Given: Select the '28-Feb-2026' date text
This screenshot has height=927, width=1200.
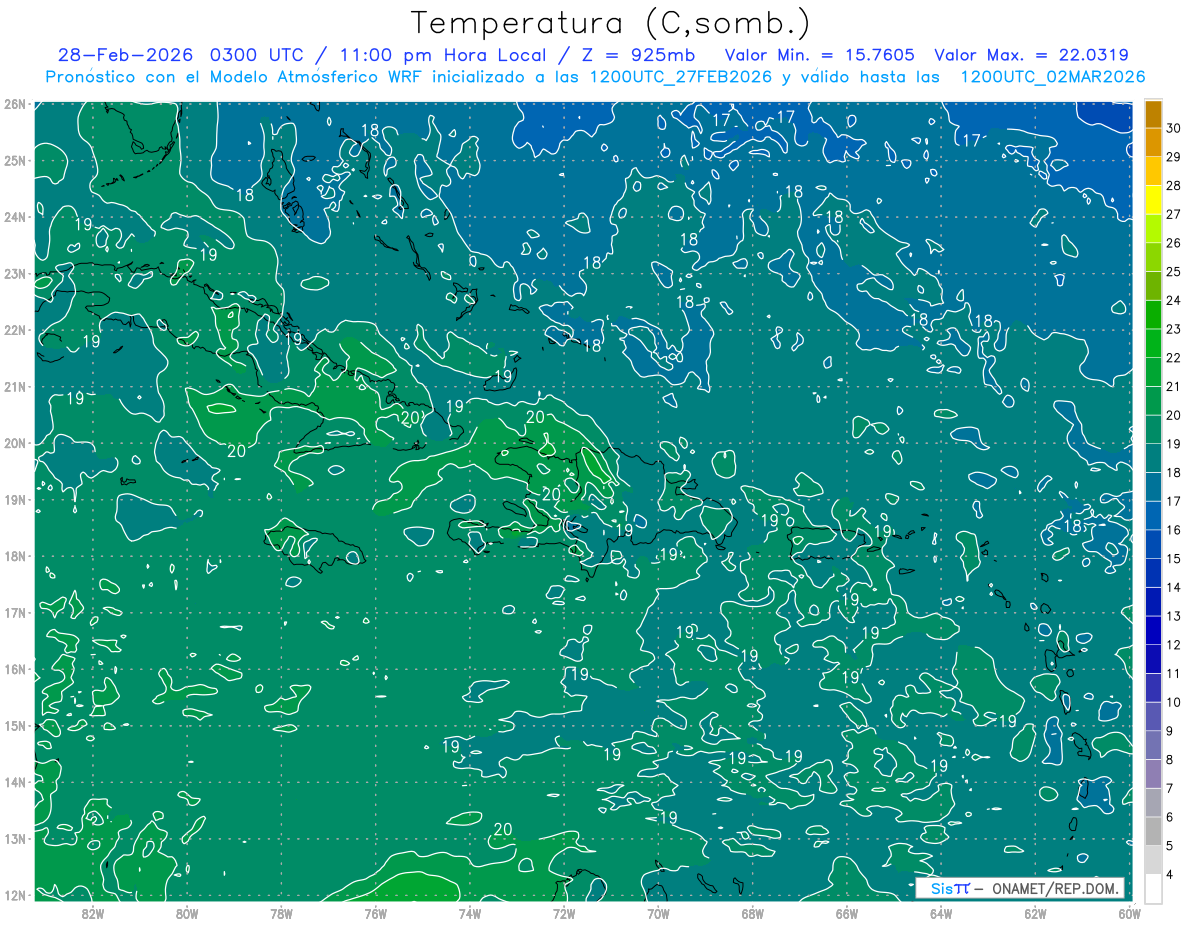Looking at the screenshot, I should (x=126, y=55).
